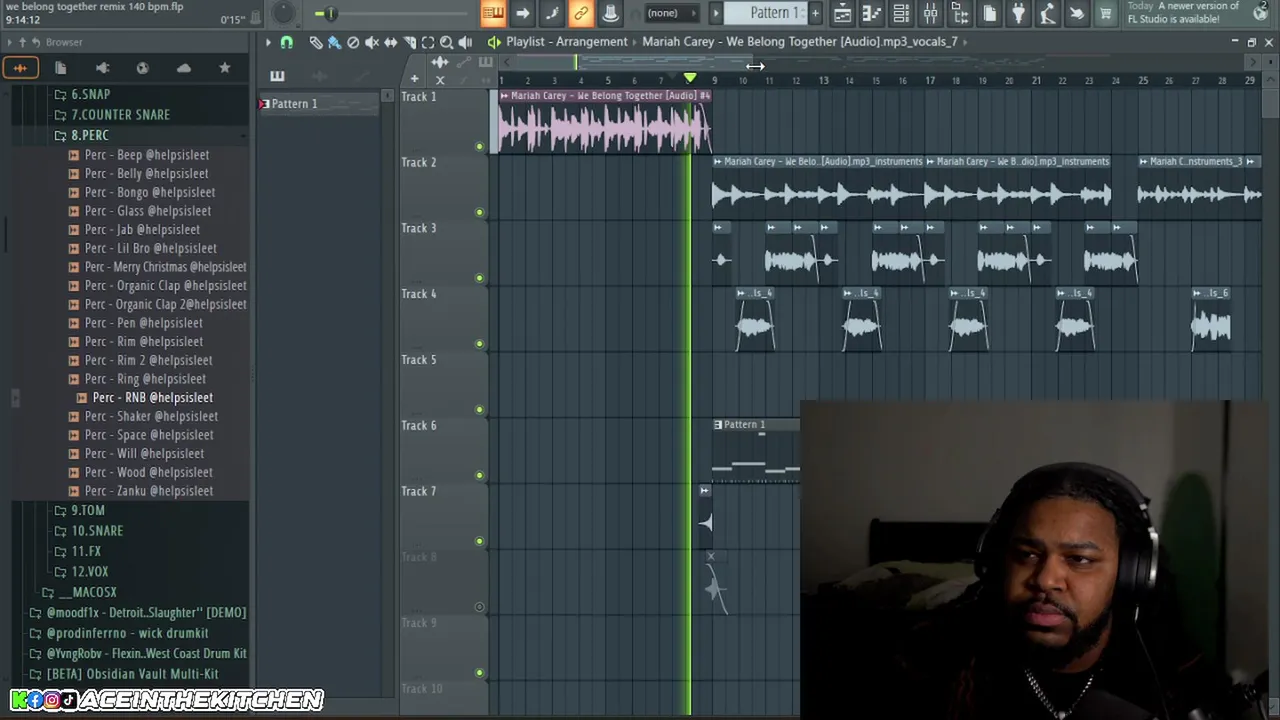Select the Draw pencil tool
Image resolution: width=1280 pixels, height=720 pixels.
(x=316, y=42)
